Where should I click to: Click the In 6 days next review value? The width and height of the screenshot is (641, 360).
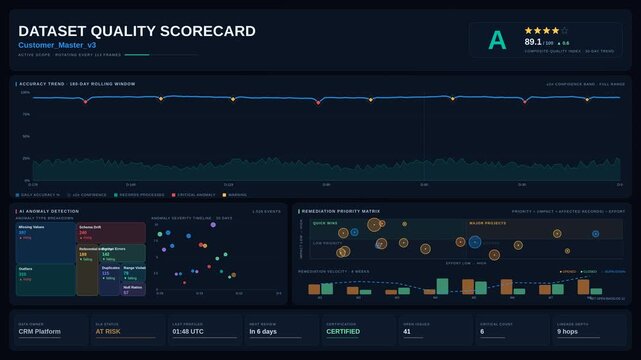[263, 331]
